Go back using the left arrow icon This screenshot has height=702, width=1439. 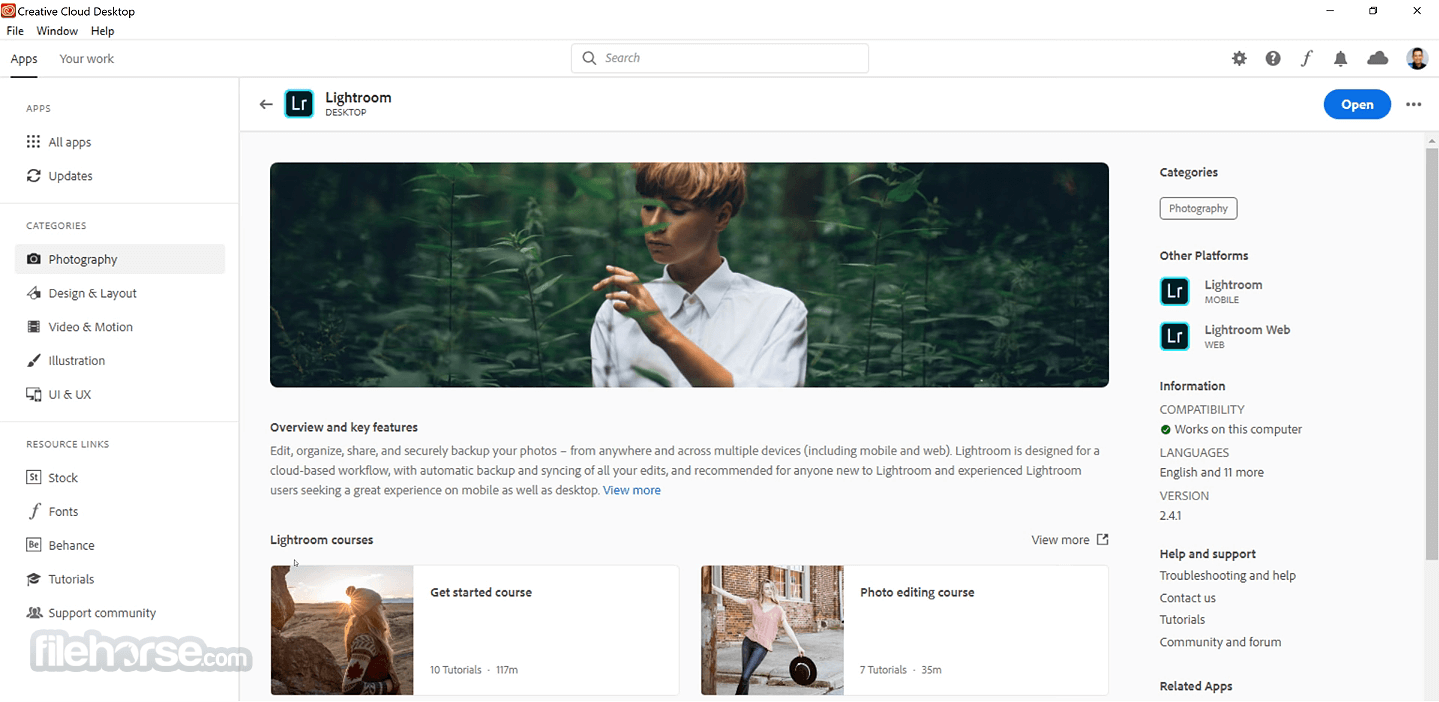click(x=266, y=104)
